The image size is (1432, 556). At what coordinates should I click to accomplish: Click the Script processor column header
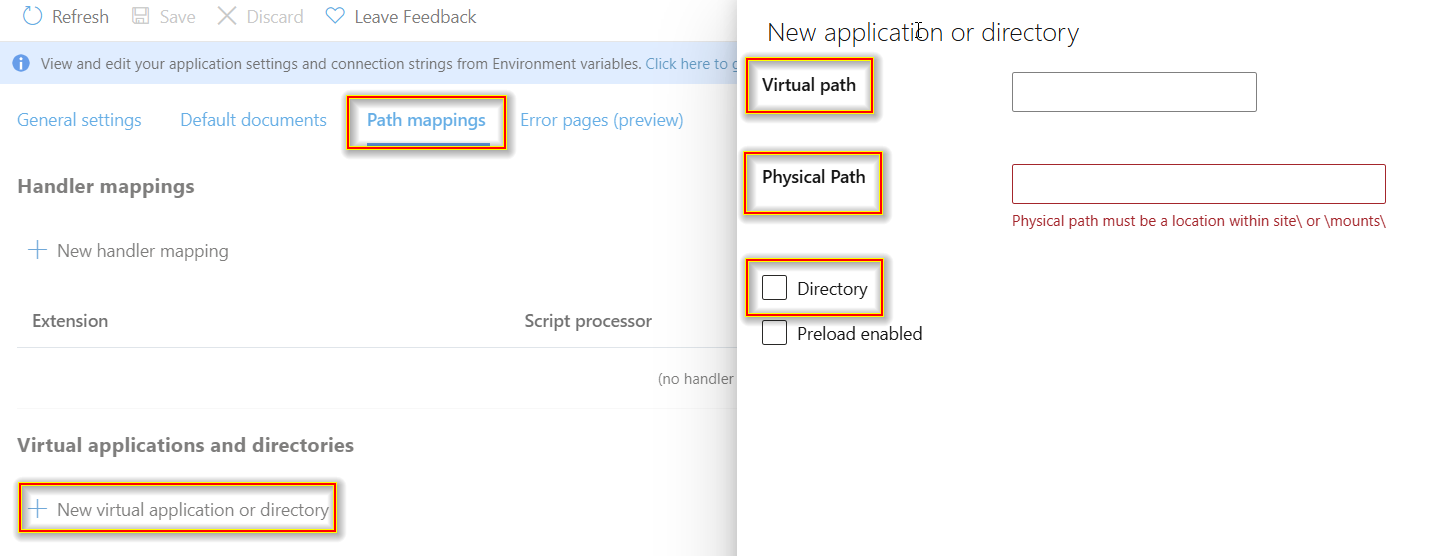point(588,321)
